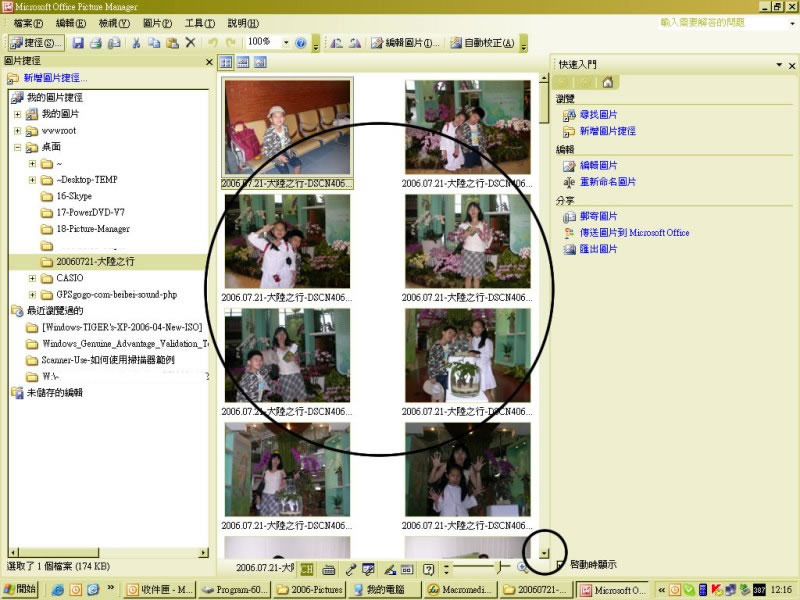
Task: Click the folder tree horizontal scrollbar right arrow
Action: [x=204, y=552]
